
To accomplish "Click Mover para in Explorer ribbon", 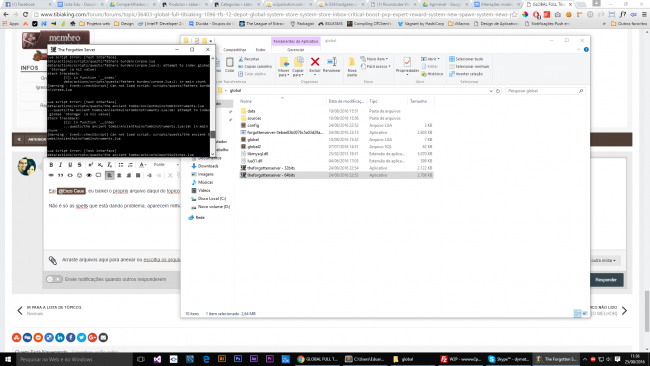I will pos(284,66).
